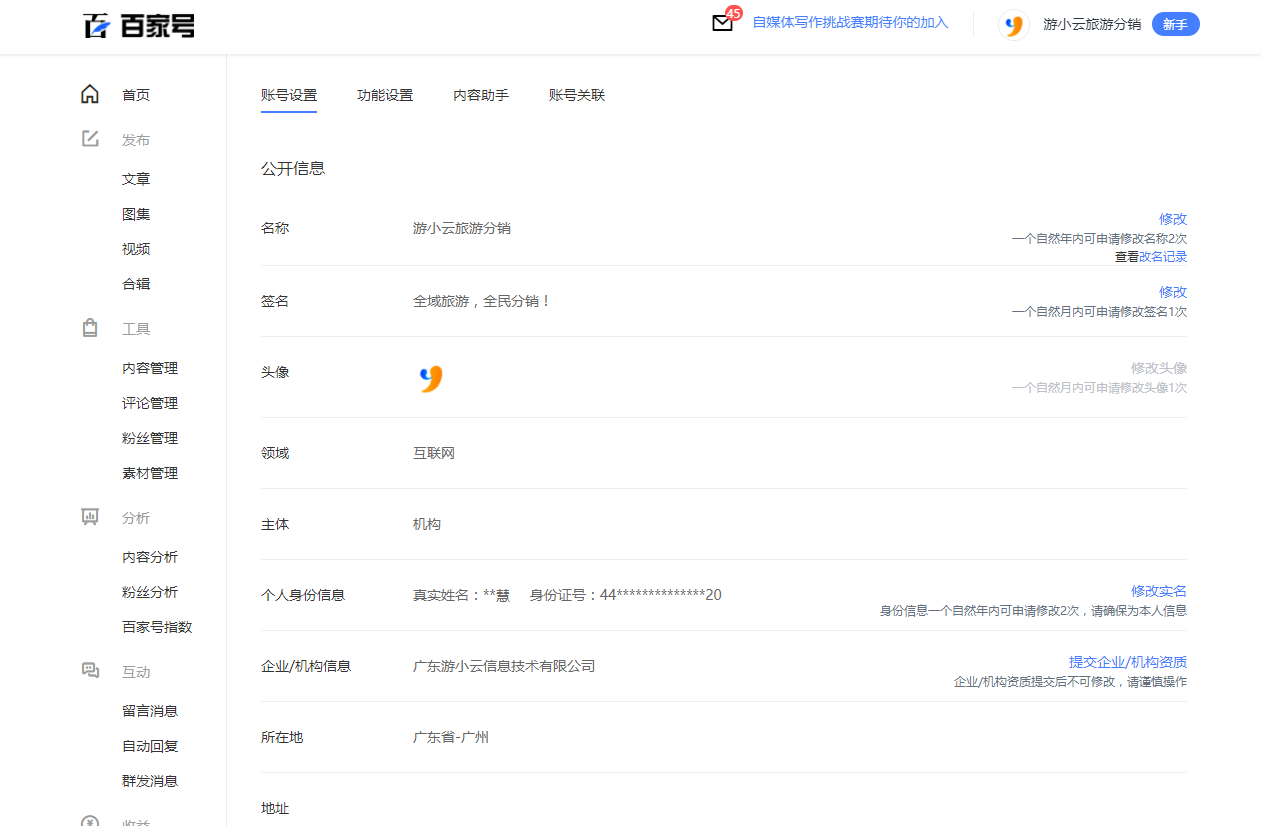Click the 互动 section header
Viewport: 1261px width, 826px height.
[136, 672]
